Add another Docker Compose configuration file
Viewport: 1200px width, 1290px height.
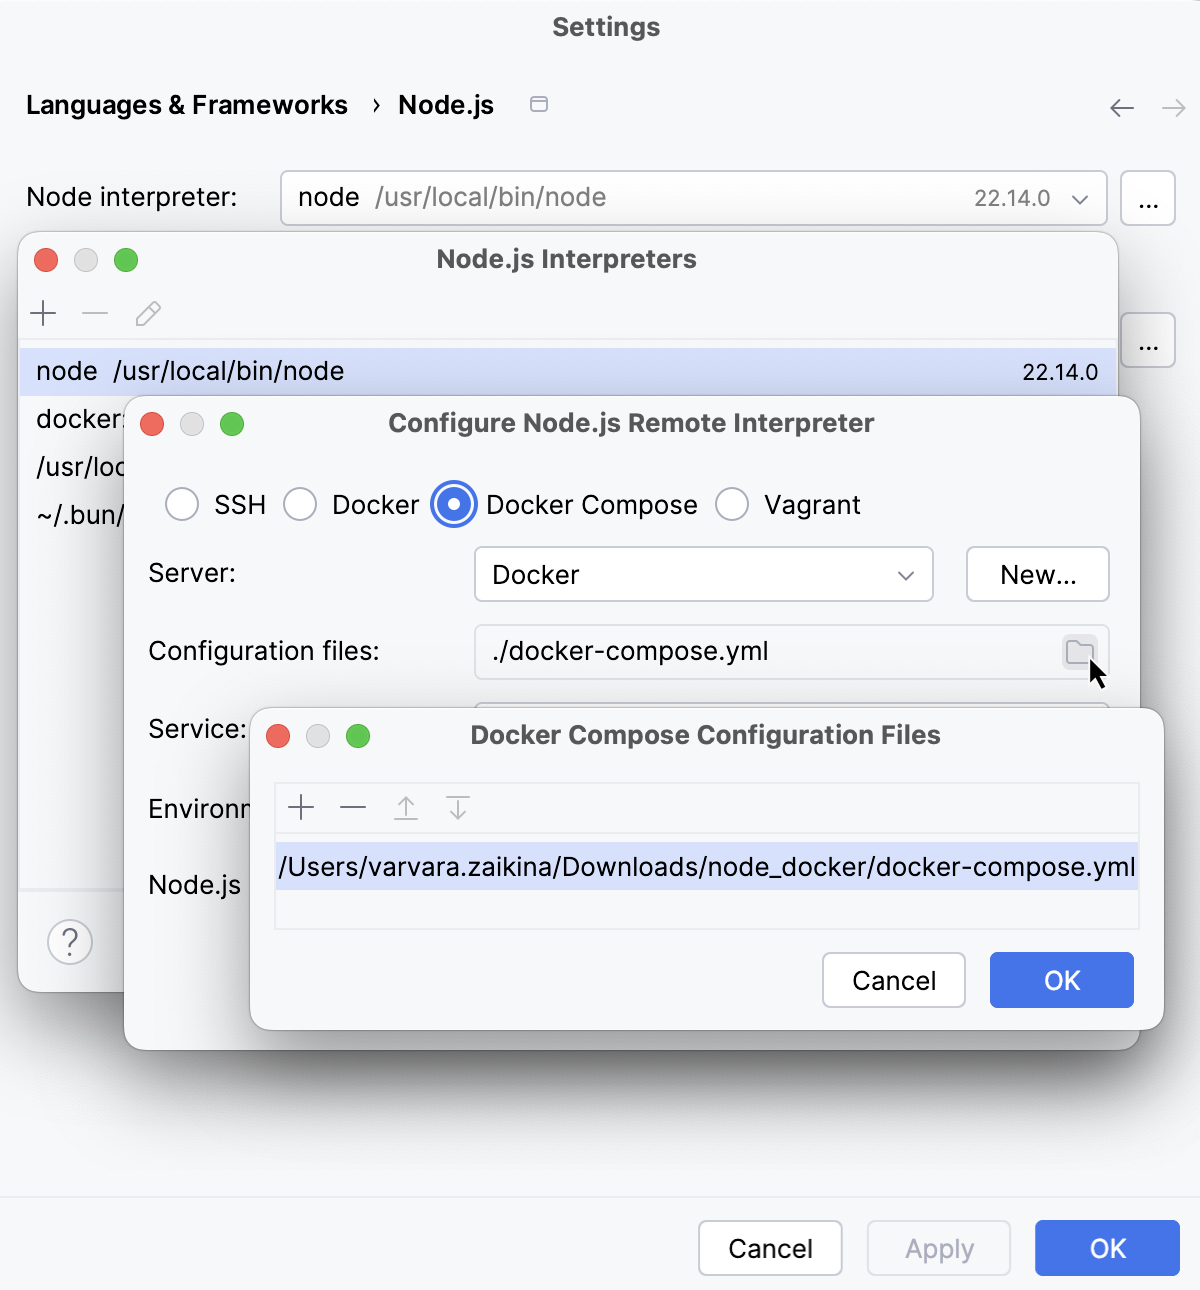pos(300,807)
